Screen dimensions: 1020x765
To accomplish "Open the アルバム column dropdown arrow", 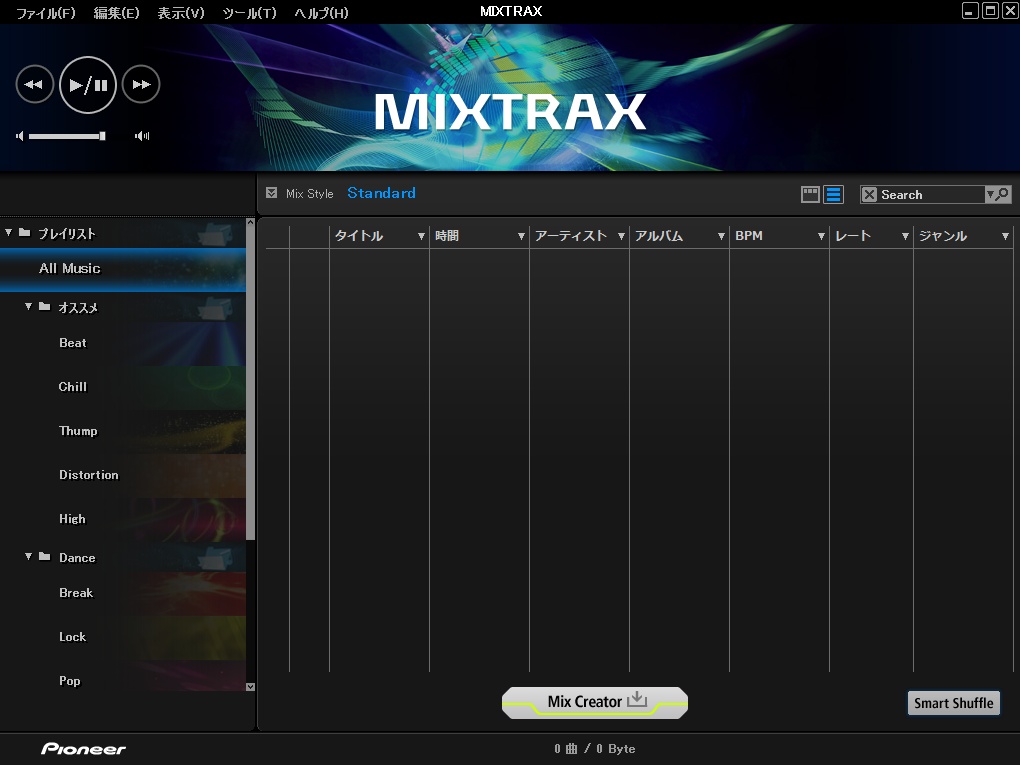I will pyautogui.click(x=721, y=236).
